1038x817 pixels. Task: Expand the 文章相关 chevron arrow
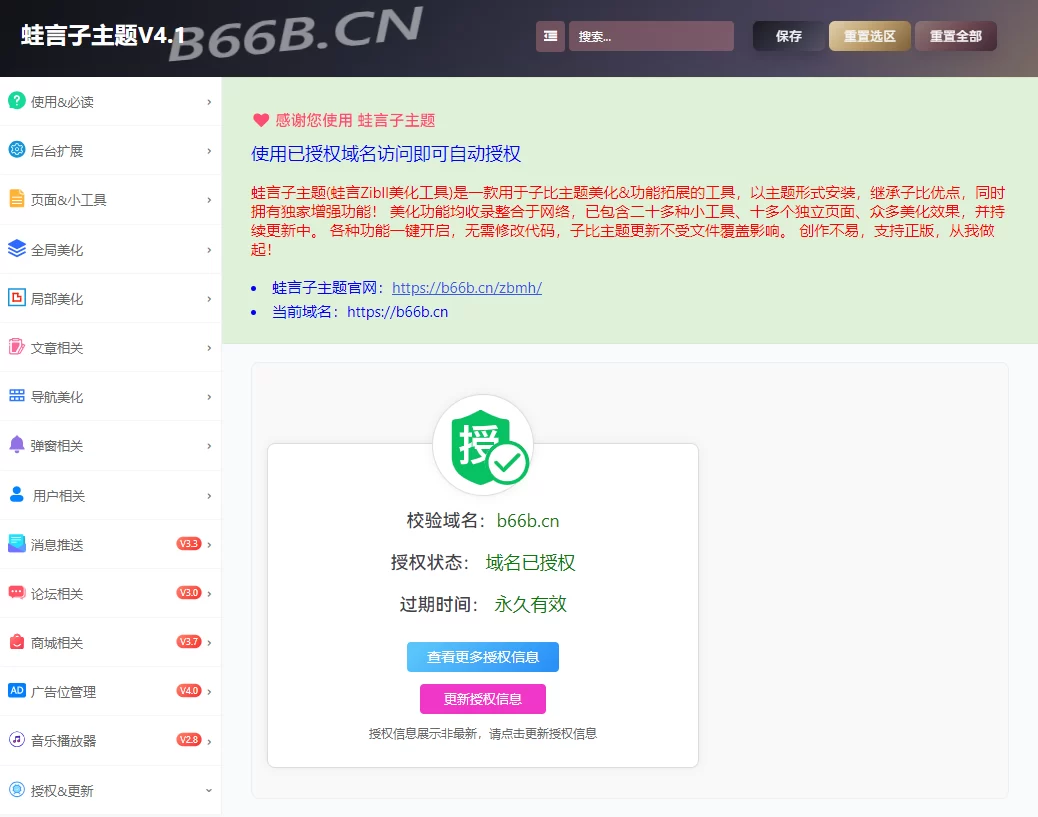[x=209, y=348]
